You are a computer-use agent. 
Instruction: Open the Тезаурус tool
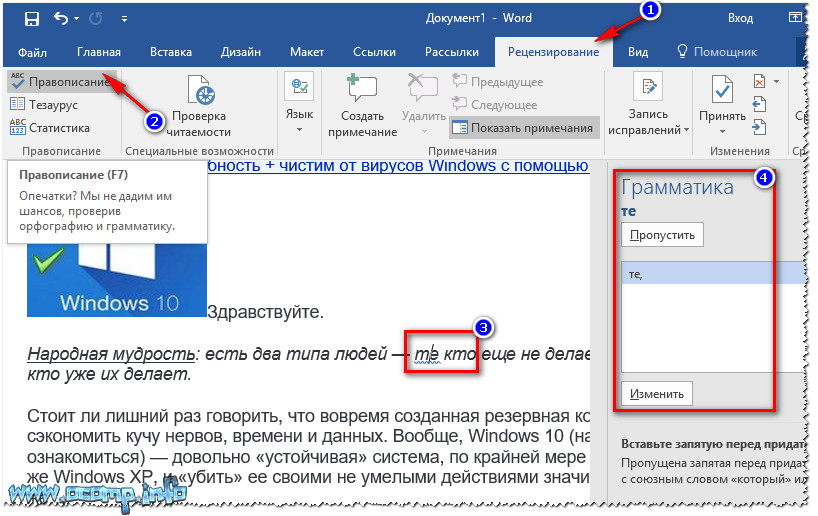[x=44, y=105]
